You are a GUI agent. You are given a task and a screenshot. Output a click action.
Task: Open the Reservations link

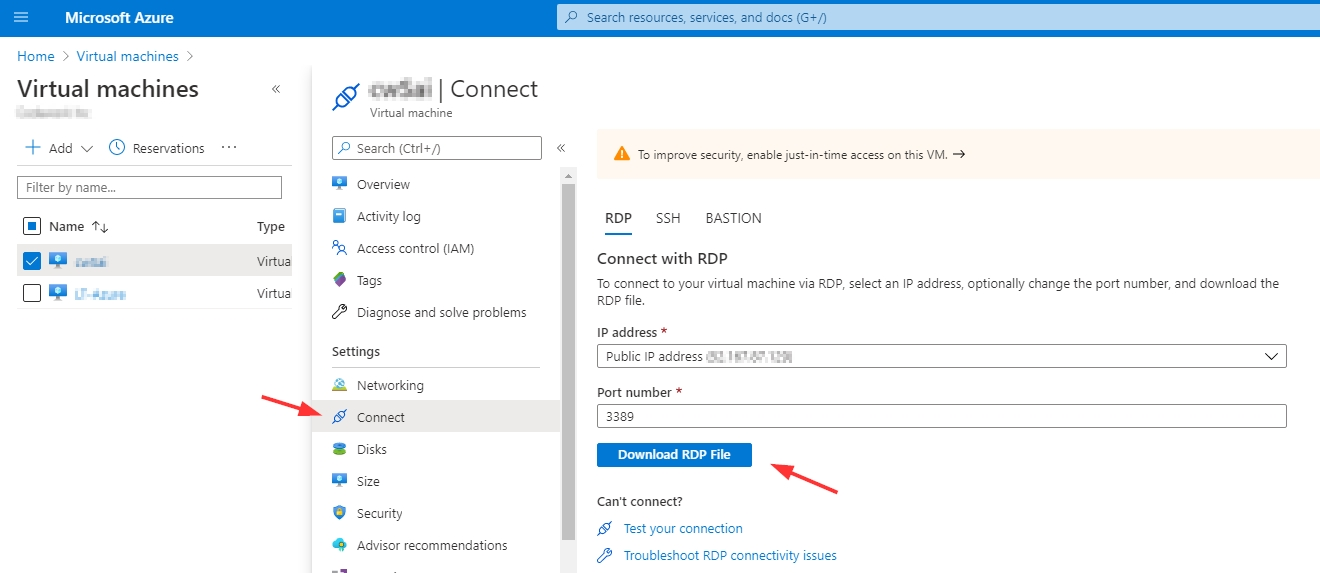tap(168, 148)
